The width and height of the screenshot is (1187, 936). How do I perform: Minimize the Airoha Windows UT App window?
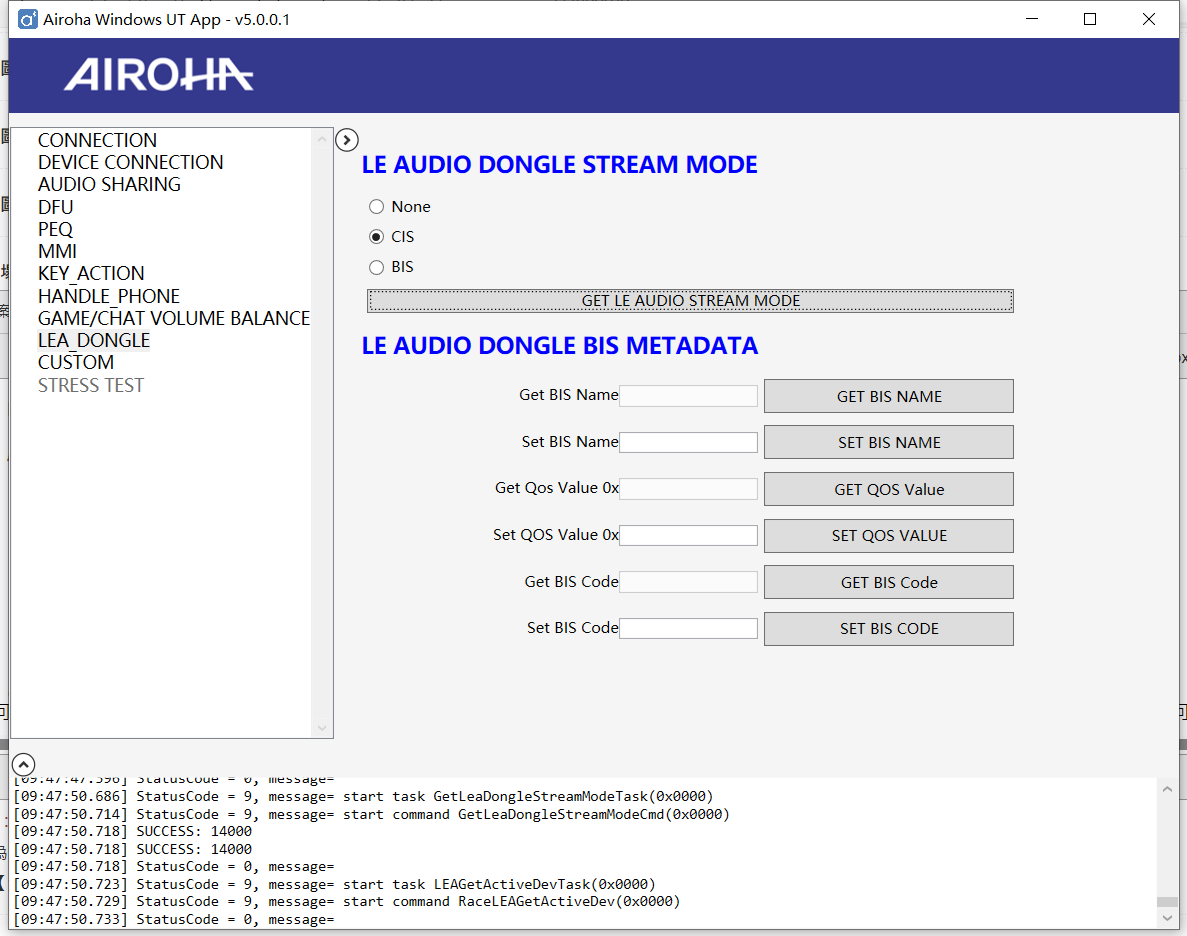click(x=1032, y=19)
